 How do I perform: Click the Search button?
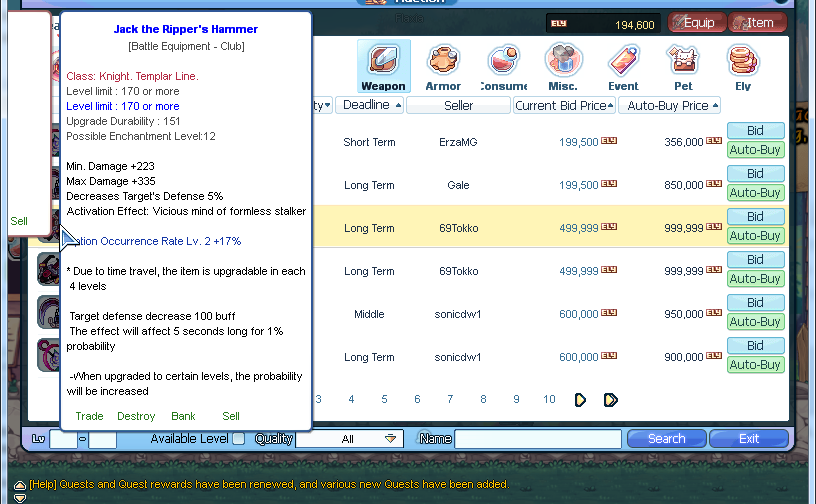coord(667,438)
